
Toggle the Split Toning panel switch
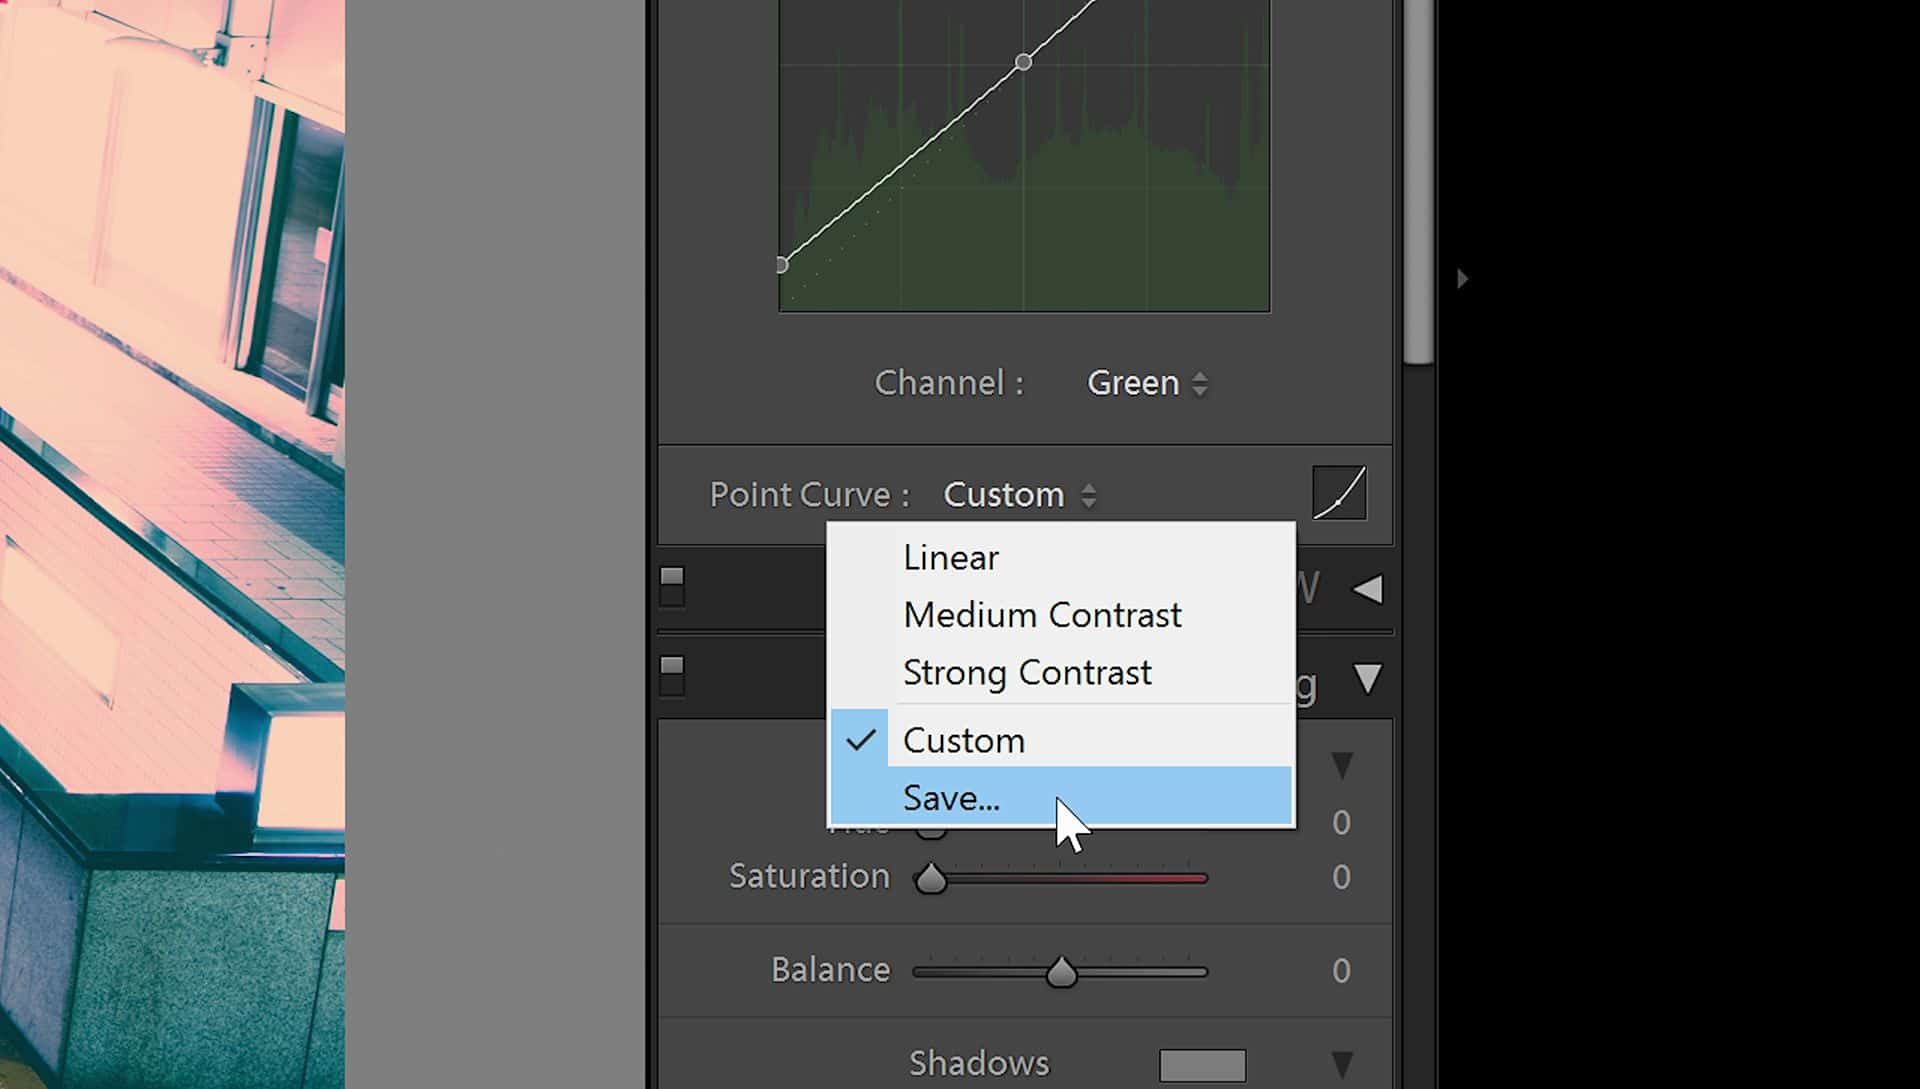tap(672, 676)
